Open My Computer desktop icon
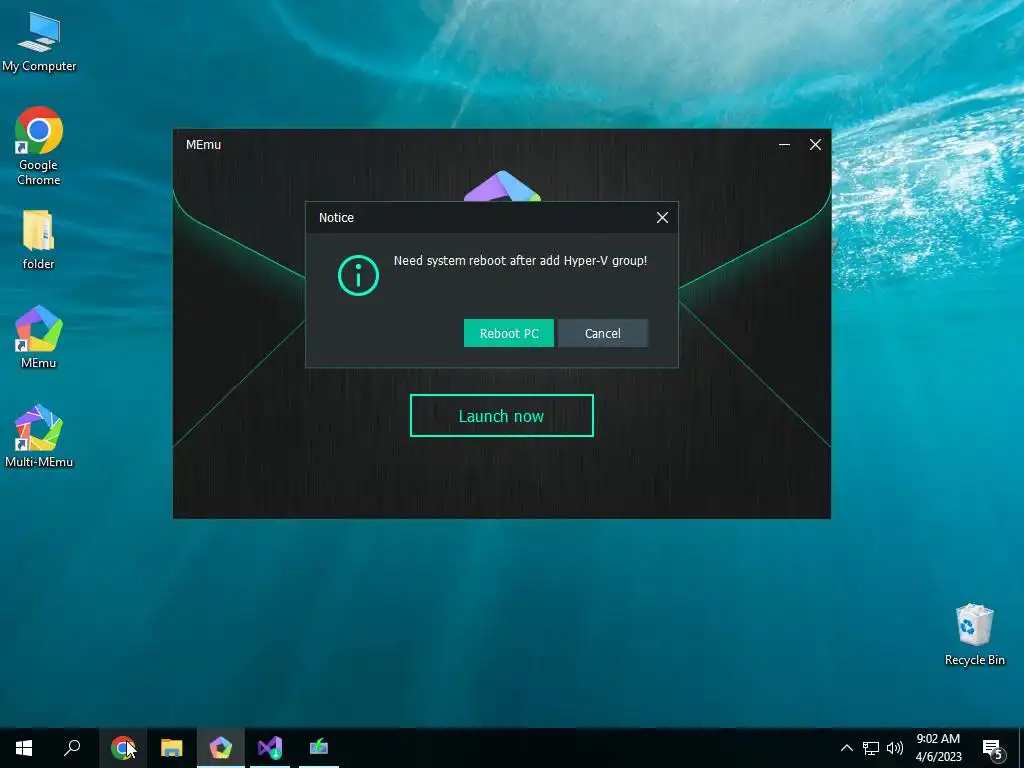 click(39, 42)
